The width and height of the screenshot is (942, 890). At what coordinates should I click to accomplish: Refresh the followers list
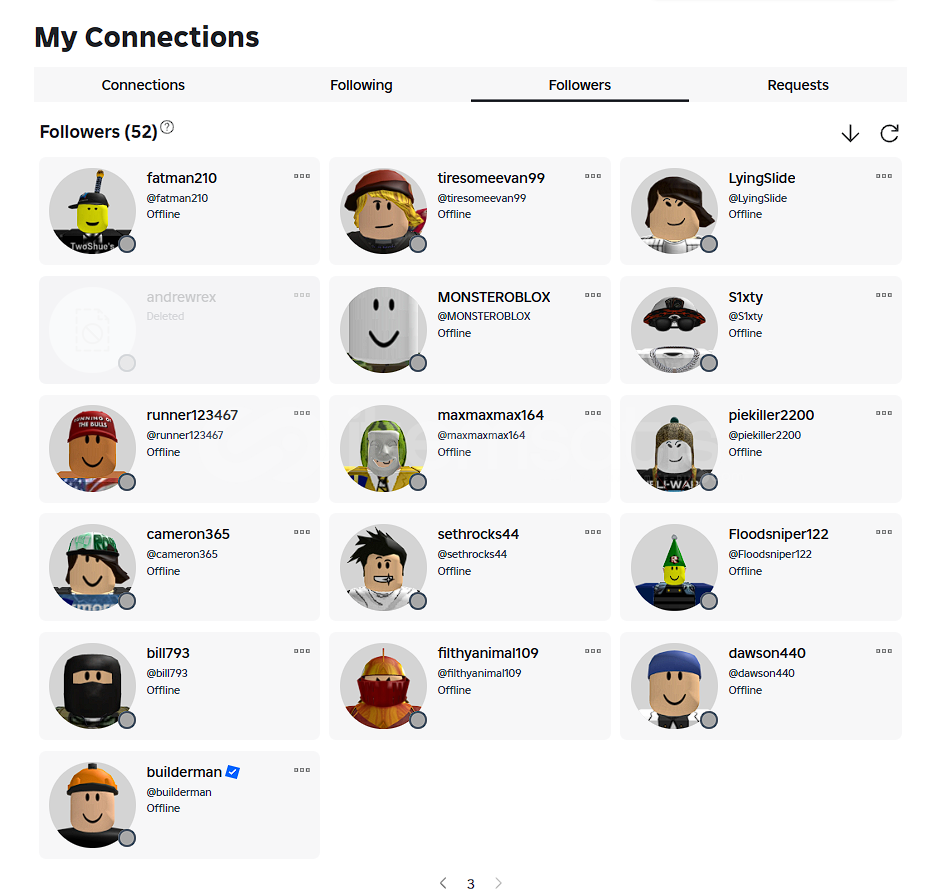click(889, 133)
